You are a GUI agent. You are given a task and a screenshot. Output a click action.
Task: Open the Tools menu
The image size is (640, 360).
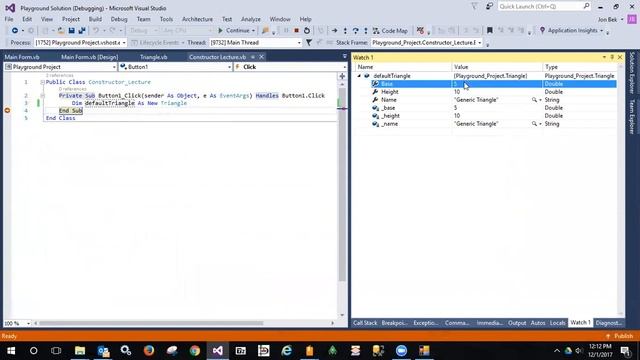pos(166,19)
